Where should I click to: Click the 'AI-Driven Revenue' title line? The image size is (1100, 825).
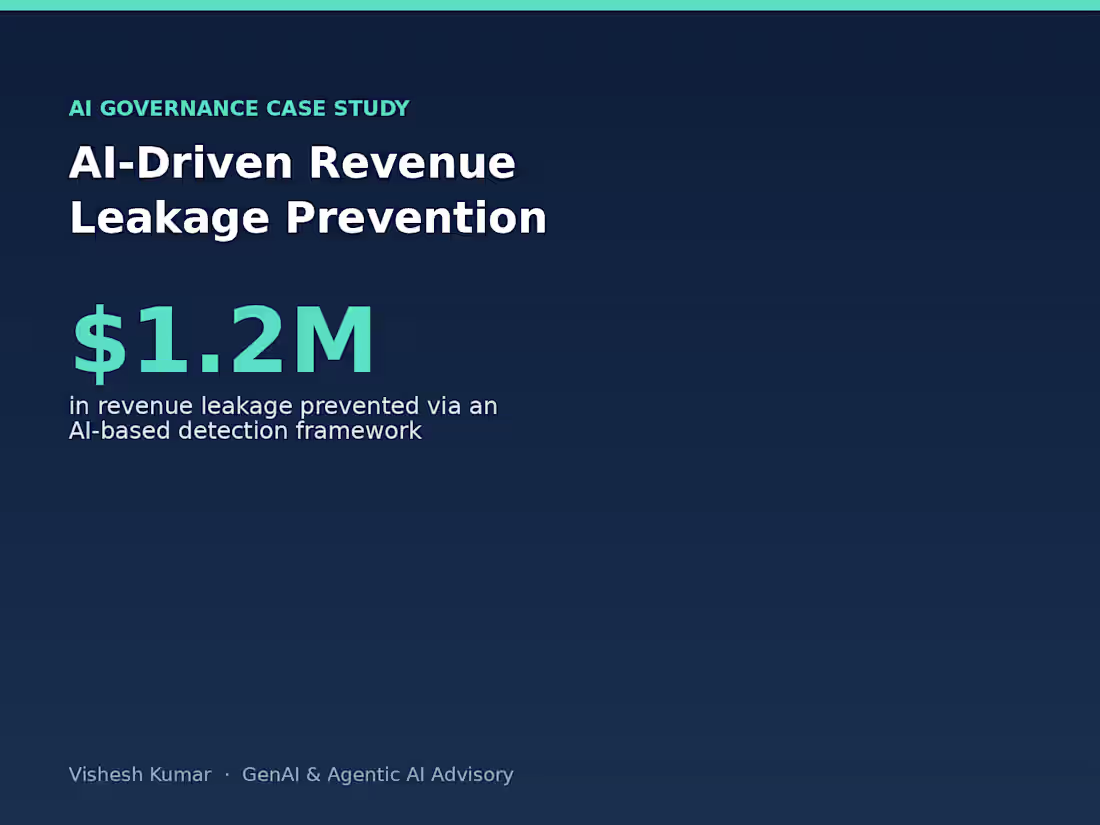[x=292, y=163]
